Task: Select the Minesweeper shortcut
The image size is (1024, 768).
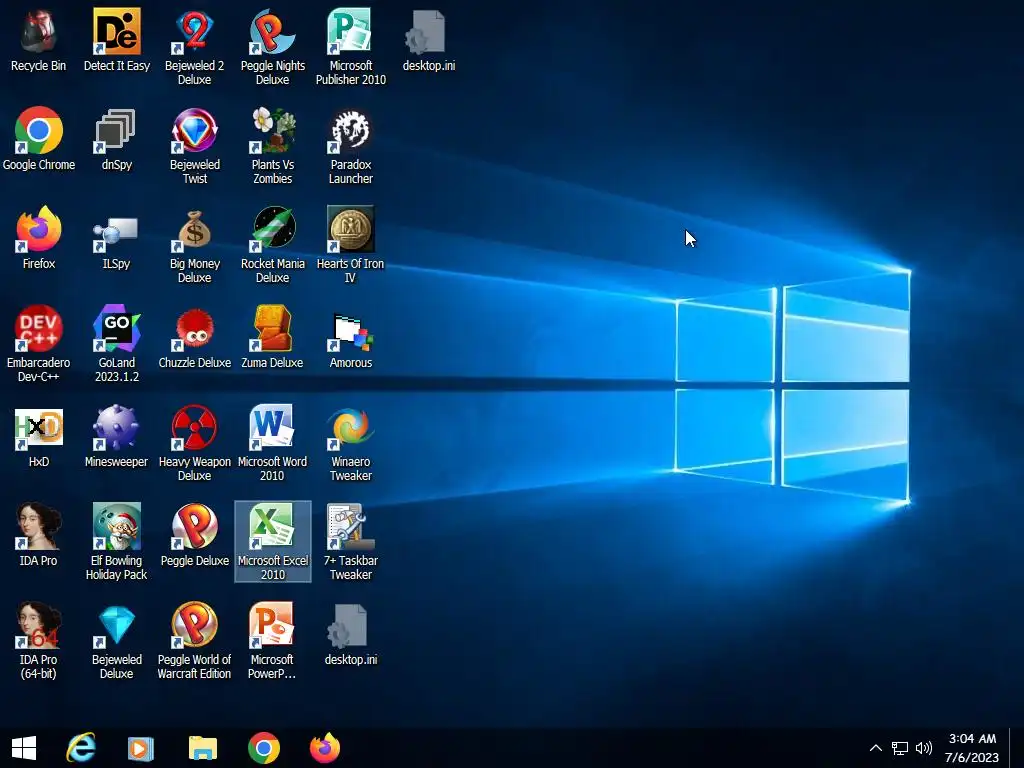Action: point(116,436)
